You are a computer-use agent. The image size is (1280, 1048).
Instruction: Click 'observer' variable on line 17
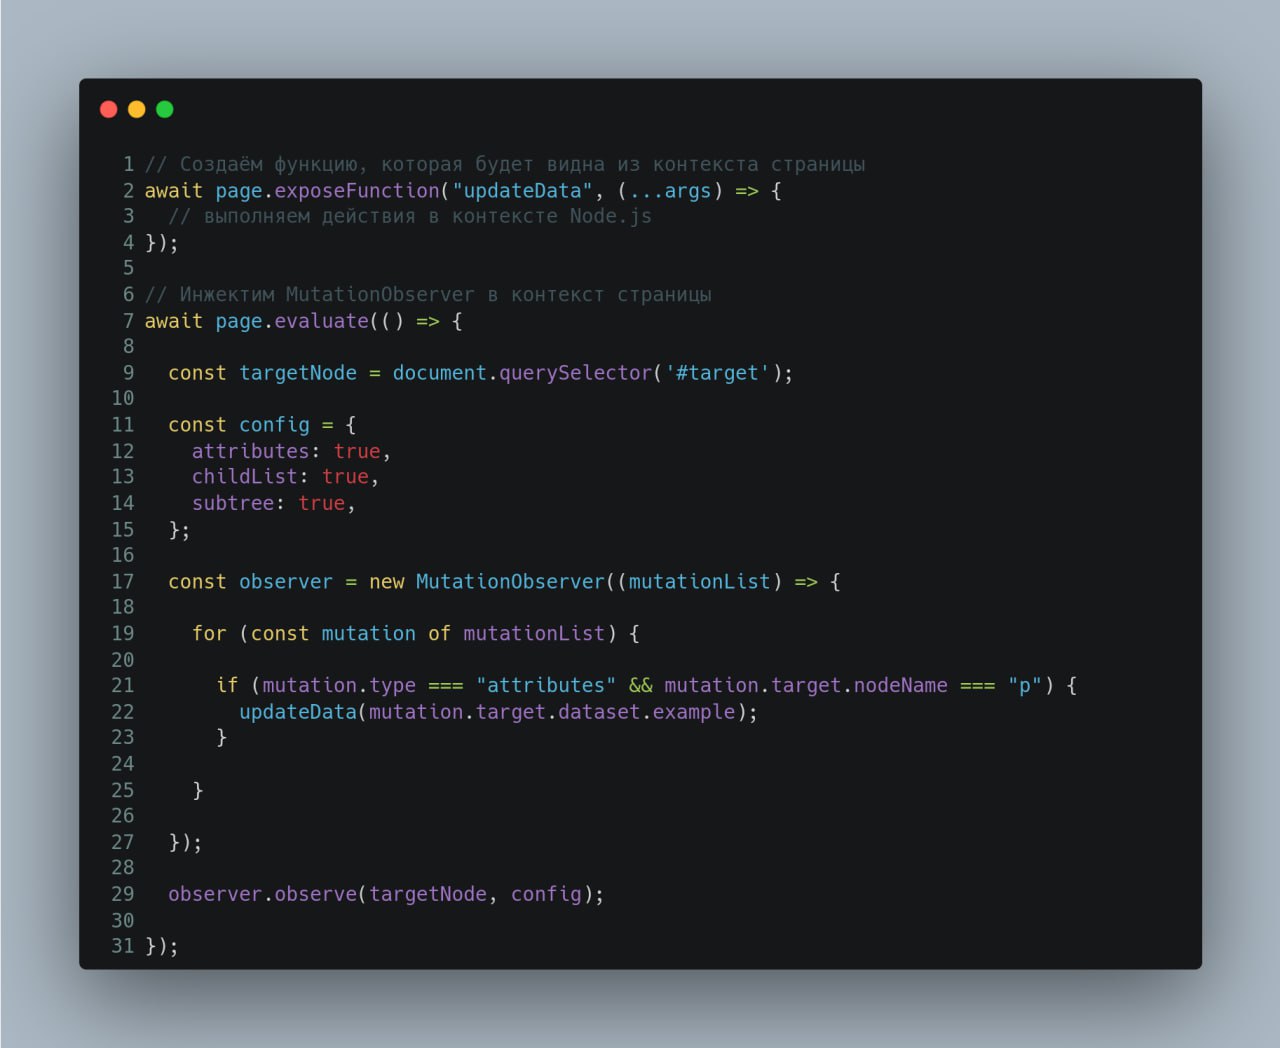[286, 581]
